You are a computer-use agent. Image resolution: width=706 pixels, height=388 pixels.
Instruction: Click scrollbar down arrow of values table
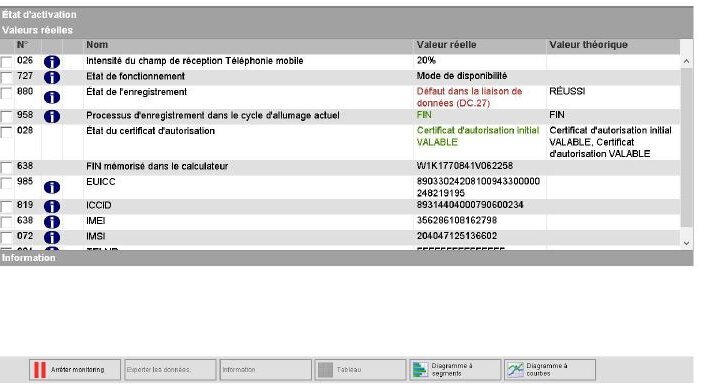coord(686,243)
